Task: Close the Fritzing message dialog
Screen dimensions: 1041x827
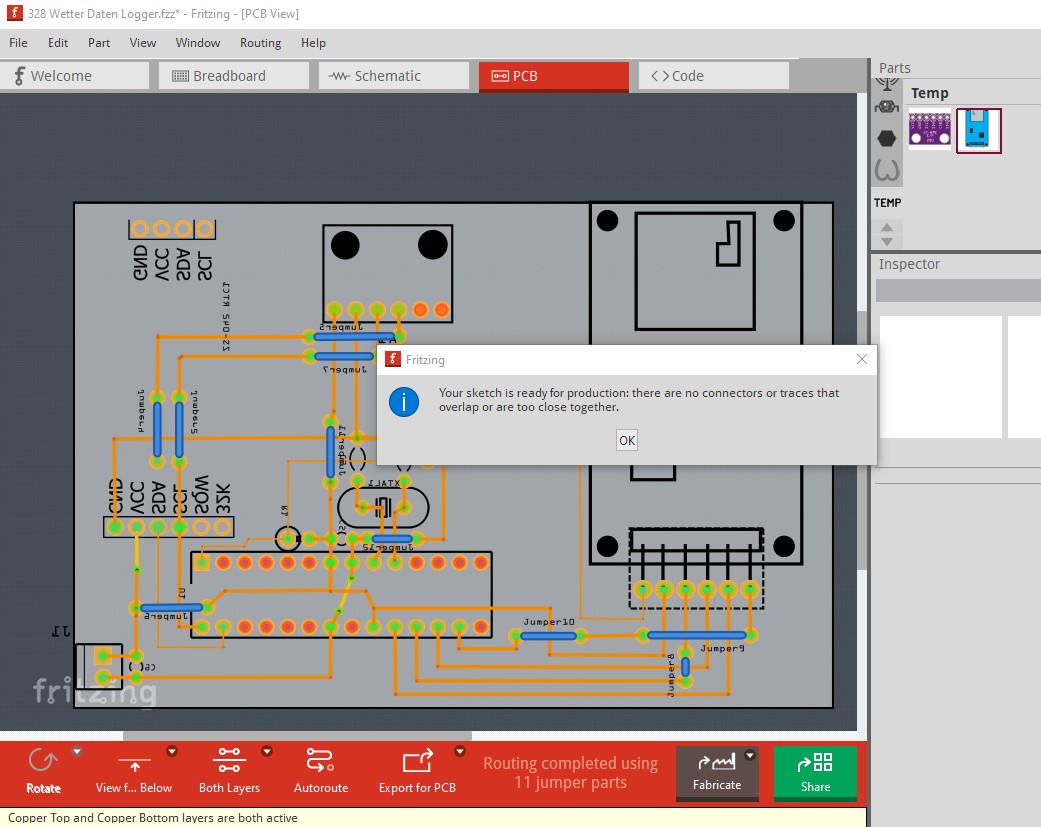Action: pos(862,359)
